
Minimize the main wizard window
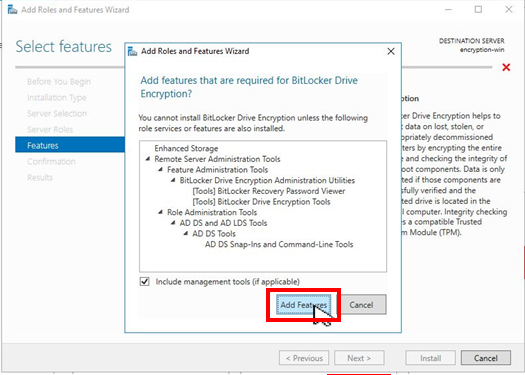(448, 9)
